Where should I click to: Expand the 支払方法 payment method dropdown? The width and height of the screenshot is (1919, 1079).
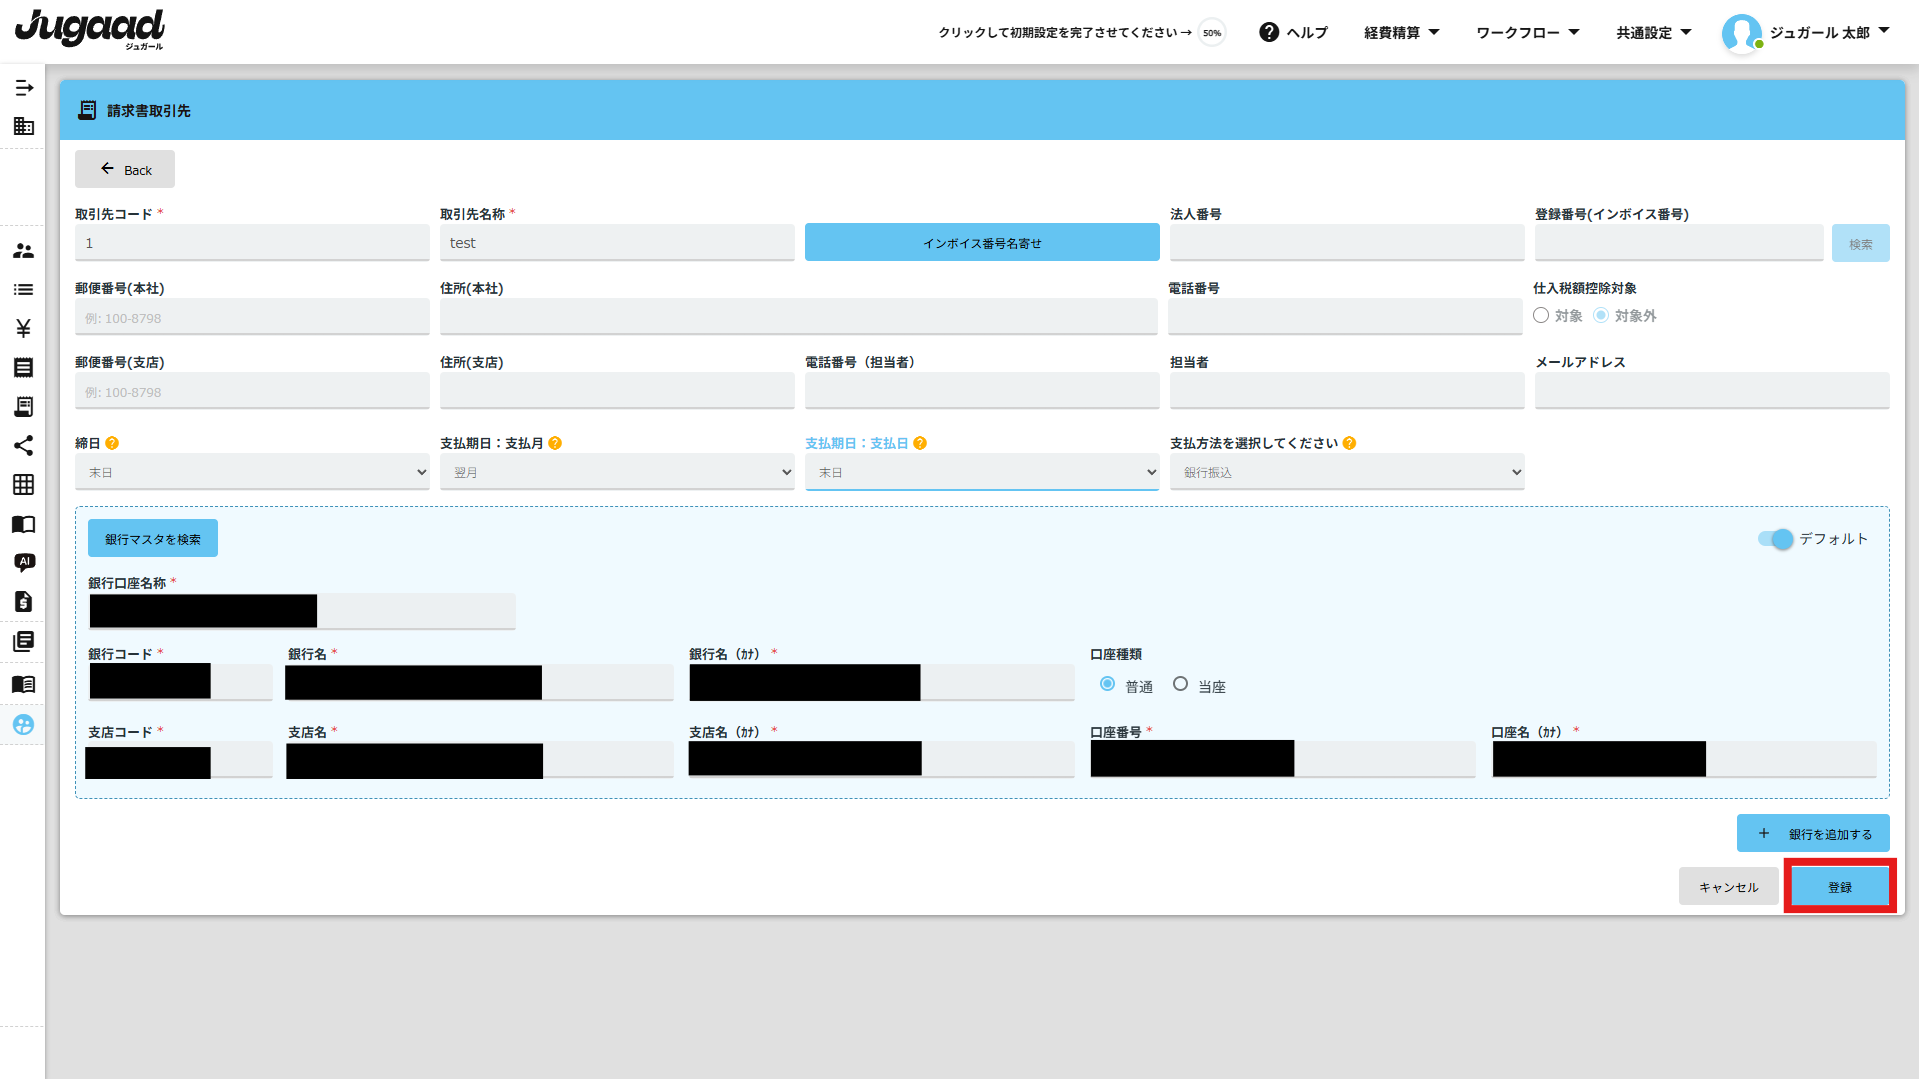[x=1346, y=472]
